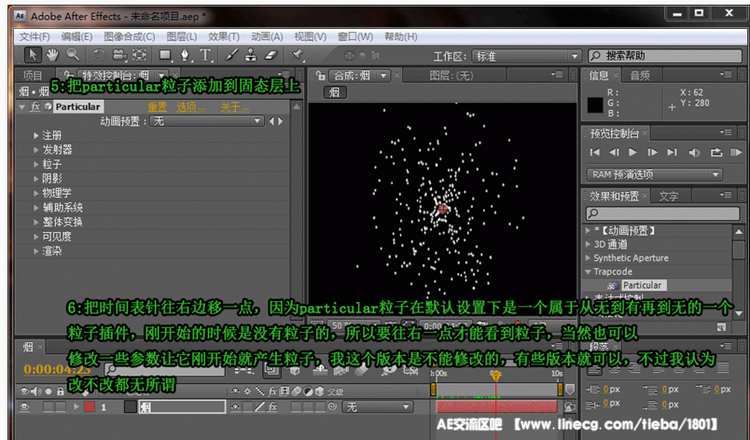Image resolution: width=750 pixels, height=440 pixels.
Task: Select the Zoom magnifier tool
Action: pos(73,55)
